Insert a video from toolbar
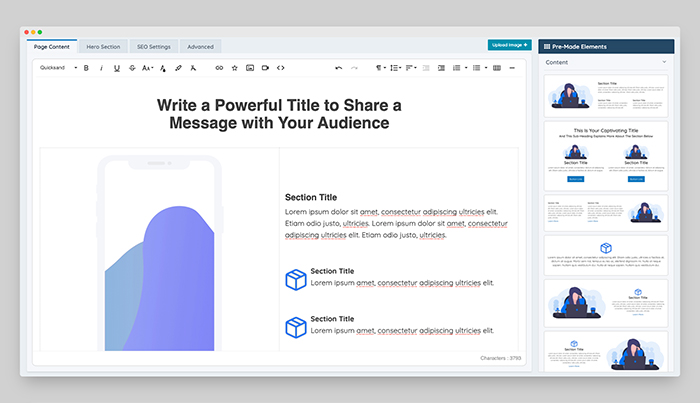 265,68
